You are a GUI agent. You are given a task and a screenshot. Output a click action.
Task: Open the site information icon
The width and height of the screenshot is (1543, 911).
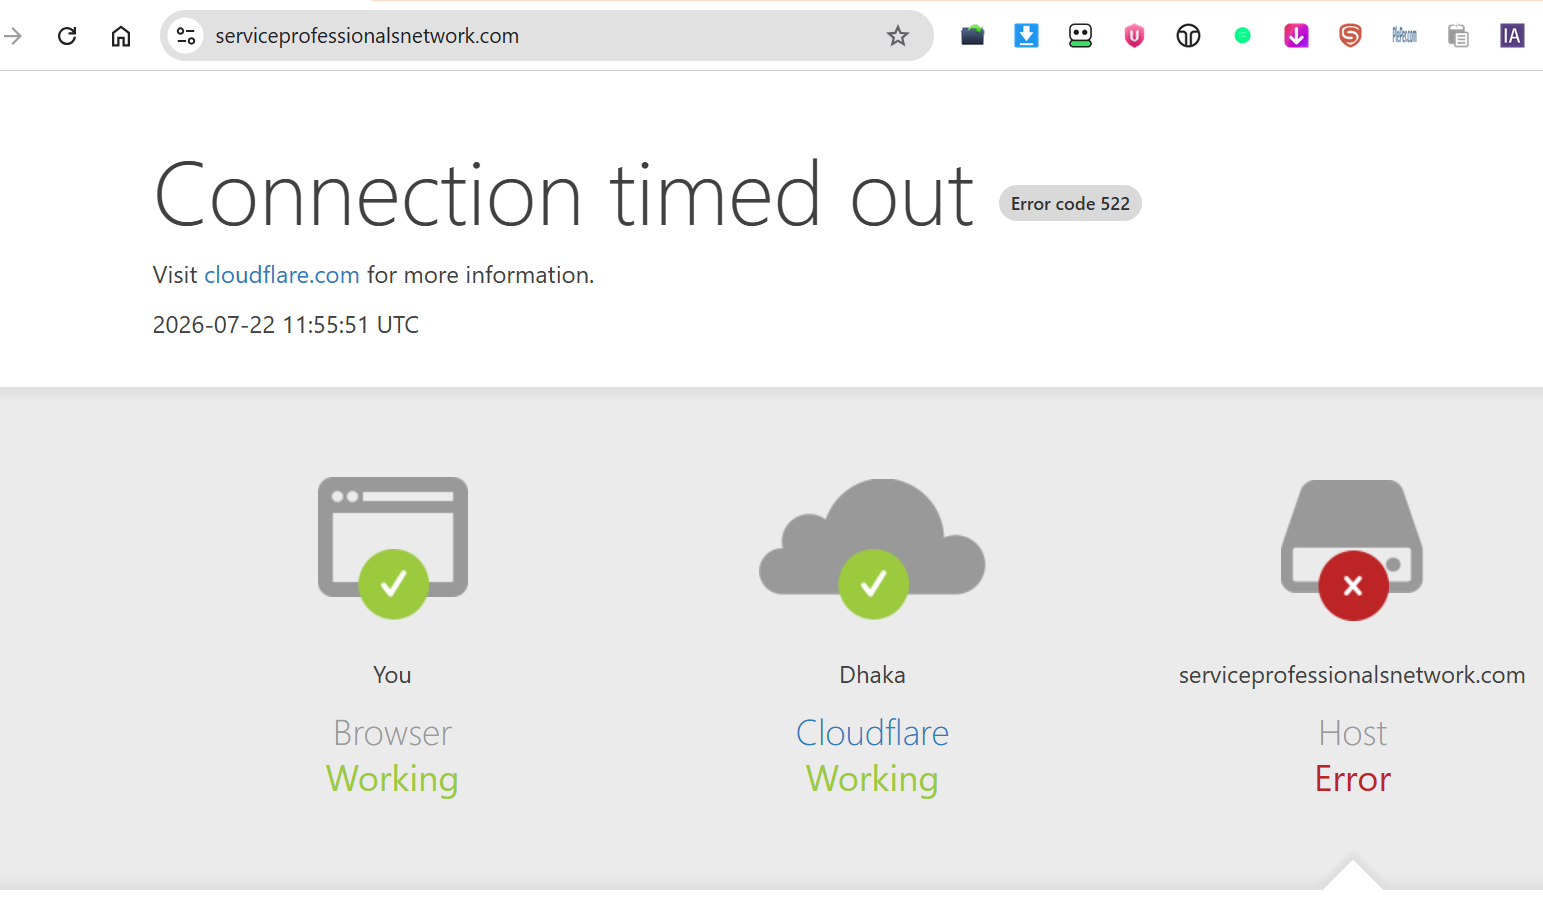186,36
